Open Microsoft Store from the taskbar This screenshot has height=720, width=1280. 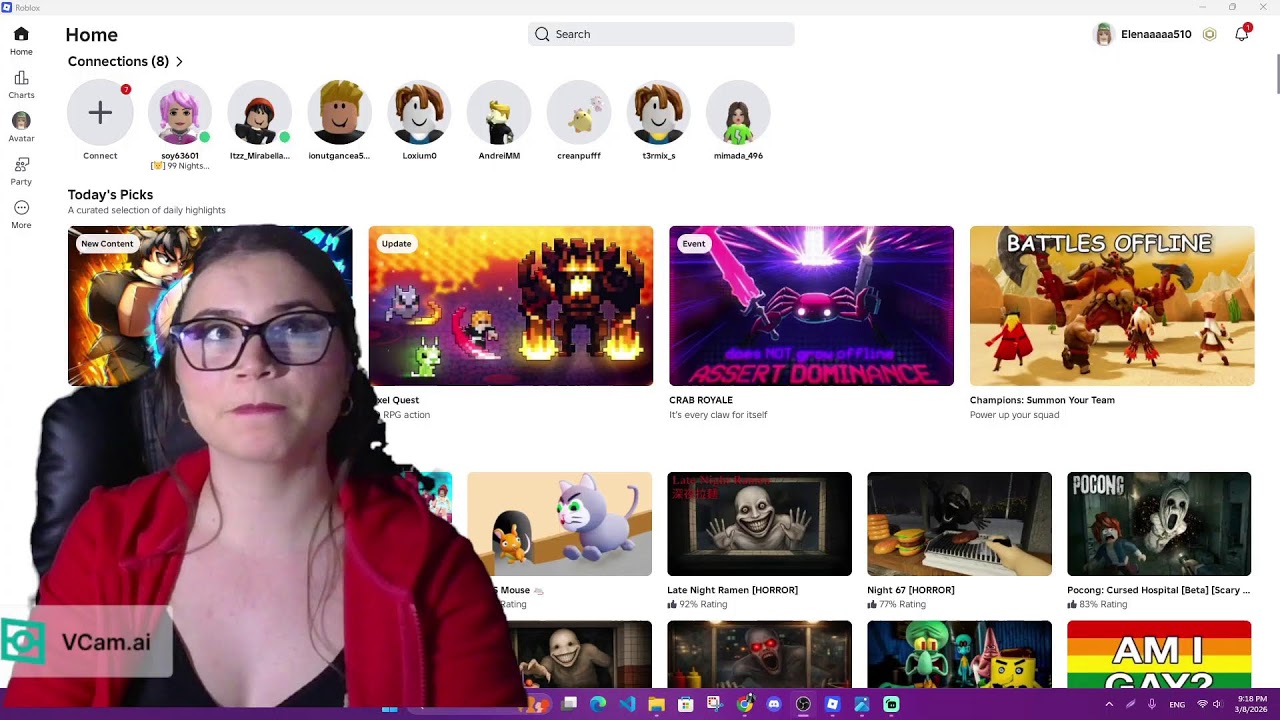point(685,704)
